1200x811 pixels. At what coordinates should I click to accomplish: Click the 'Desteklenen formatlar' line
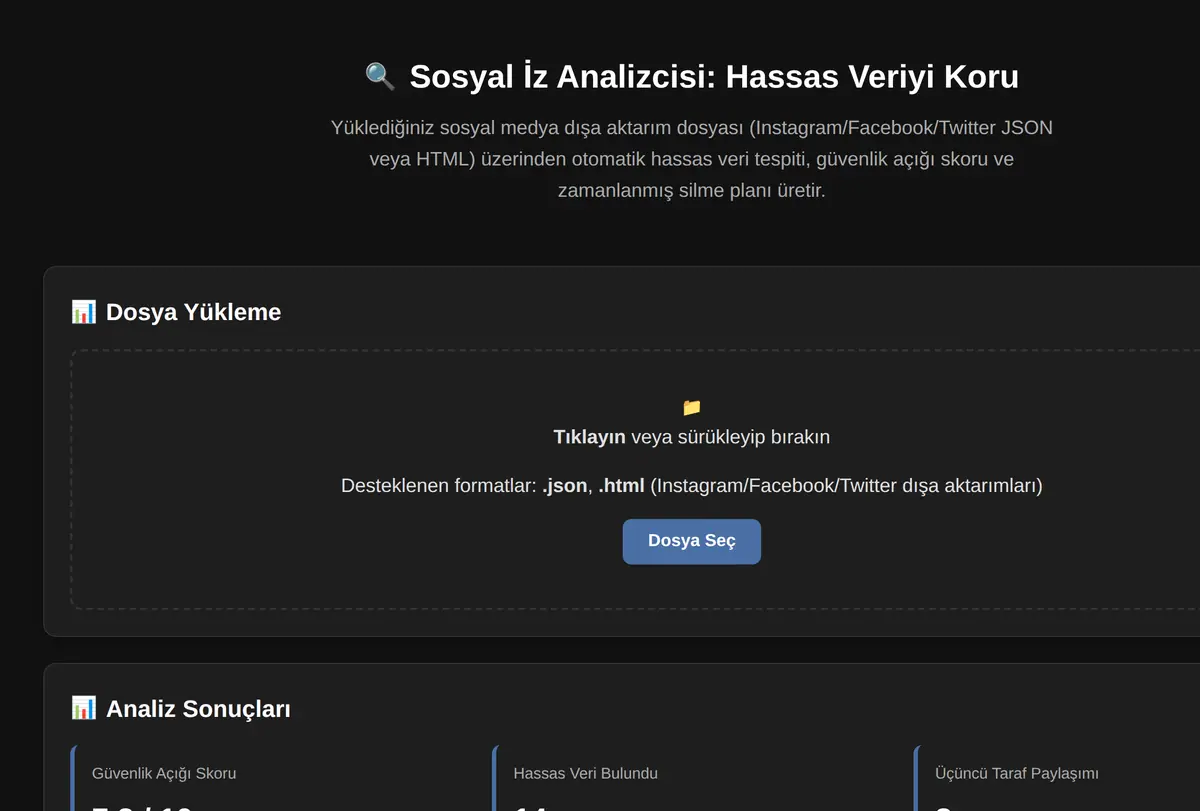[691, 486]
